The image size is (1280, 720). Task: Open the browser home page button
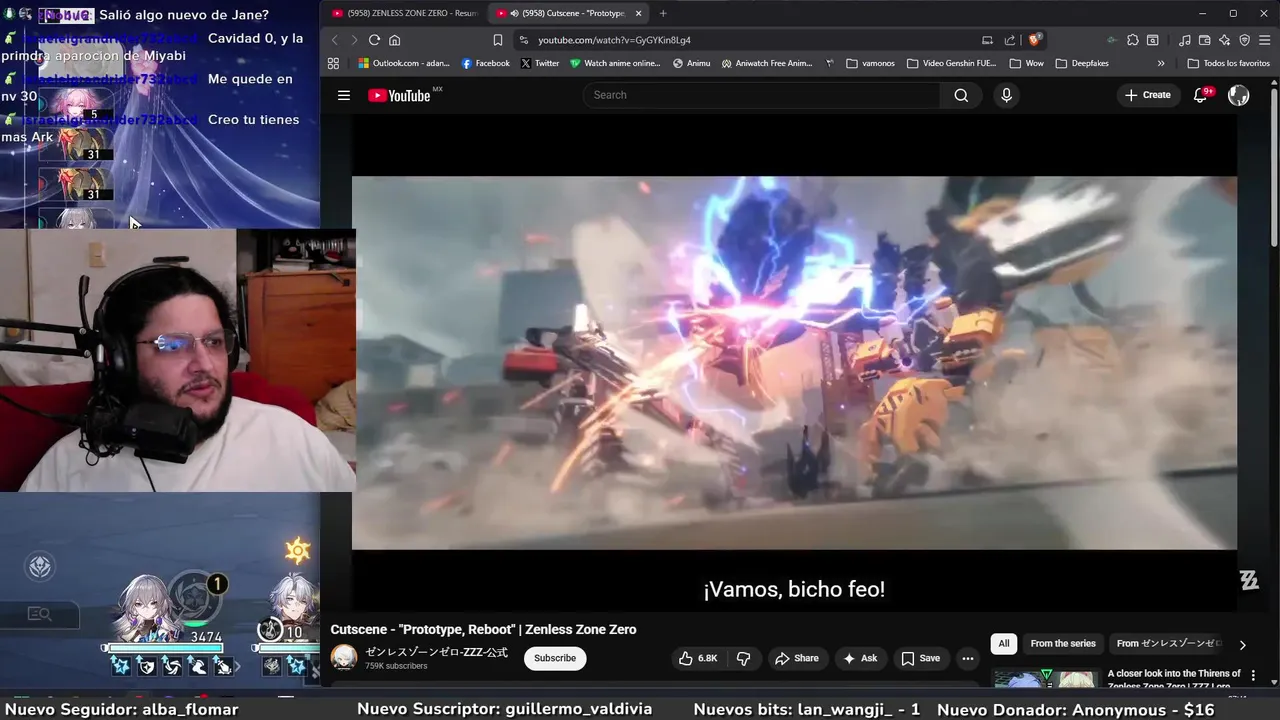coord(395,40)
